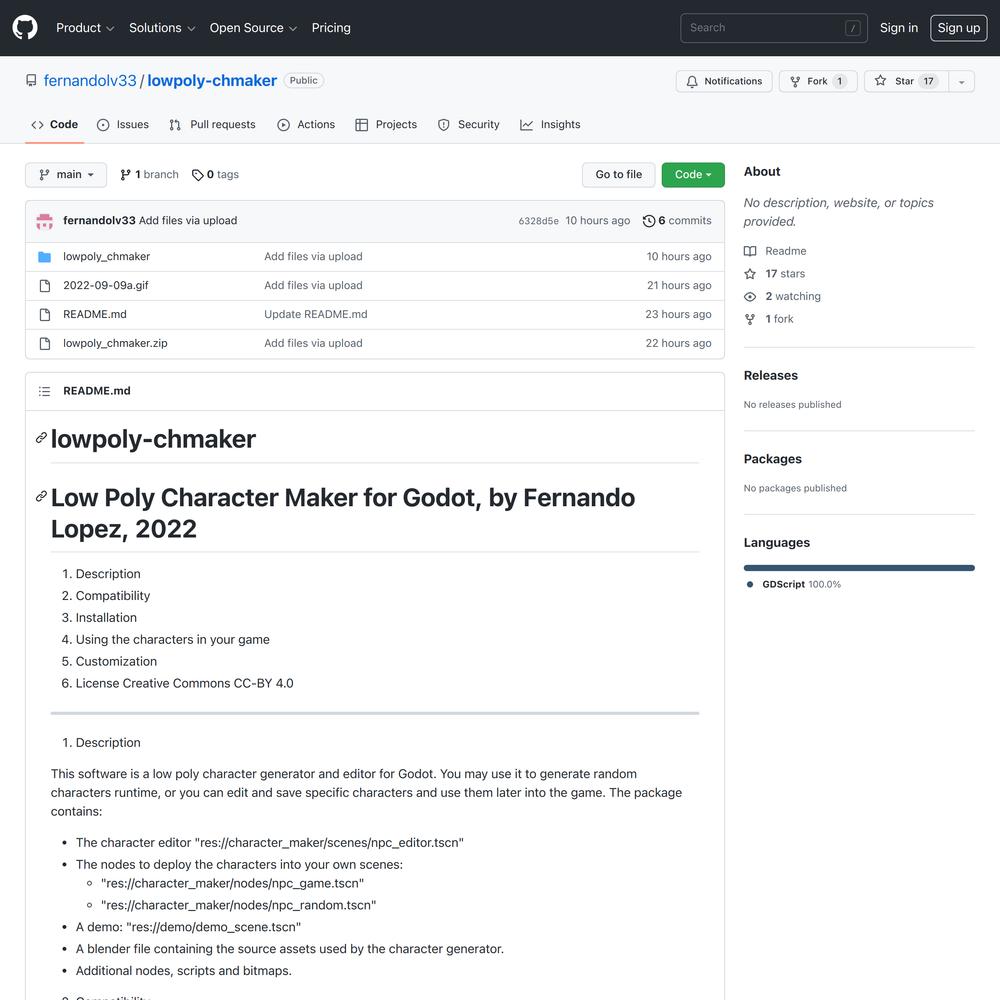1000x1000 pixels.
Task: Open the Projects tab
Action: (x=386, y=124)
